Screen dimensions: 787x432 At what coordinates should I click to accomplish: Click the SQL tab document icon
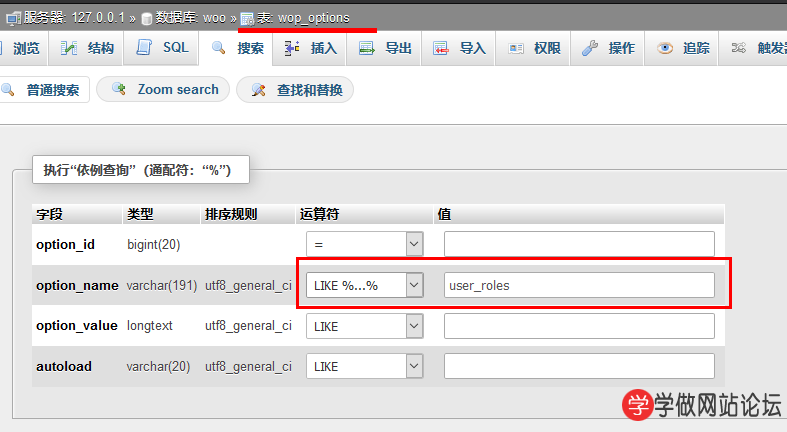[x=144, y=48]
